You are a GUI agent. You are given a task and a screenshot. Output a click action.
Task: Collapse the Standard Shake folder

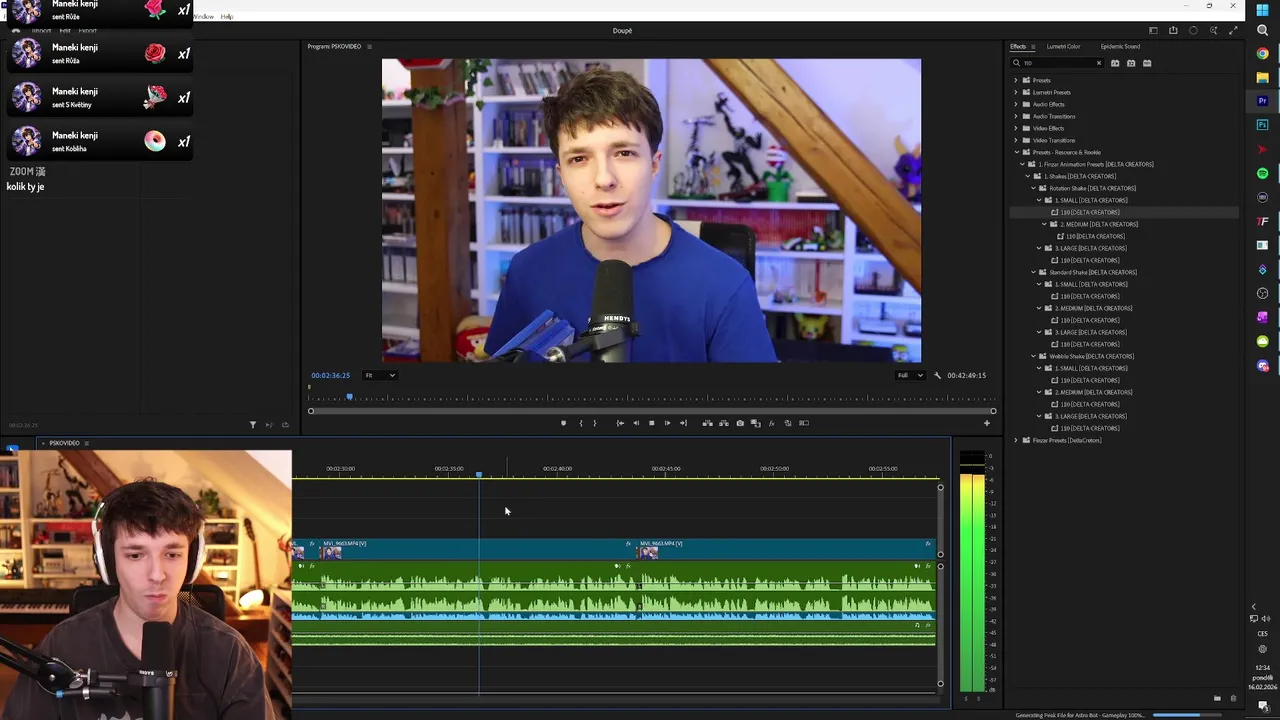(1034, 272)
